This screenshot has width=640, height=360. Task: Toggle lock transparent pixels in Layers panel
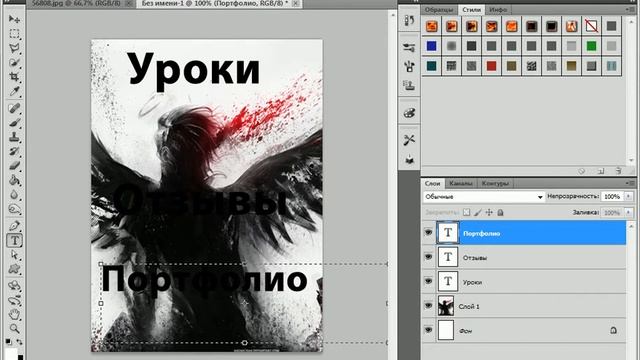point(467,212)
